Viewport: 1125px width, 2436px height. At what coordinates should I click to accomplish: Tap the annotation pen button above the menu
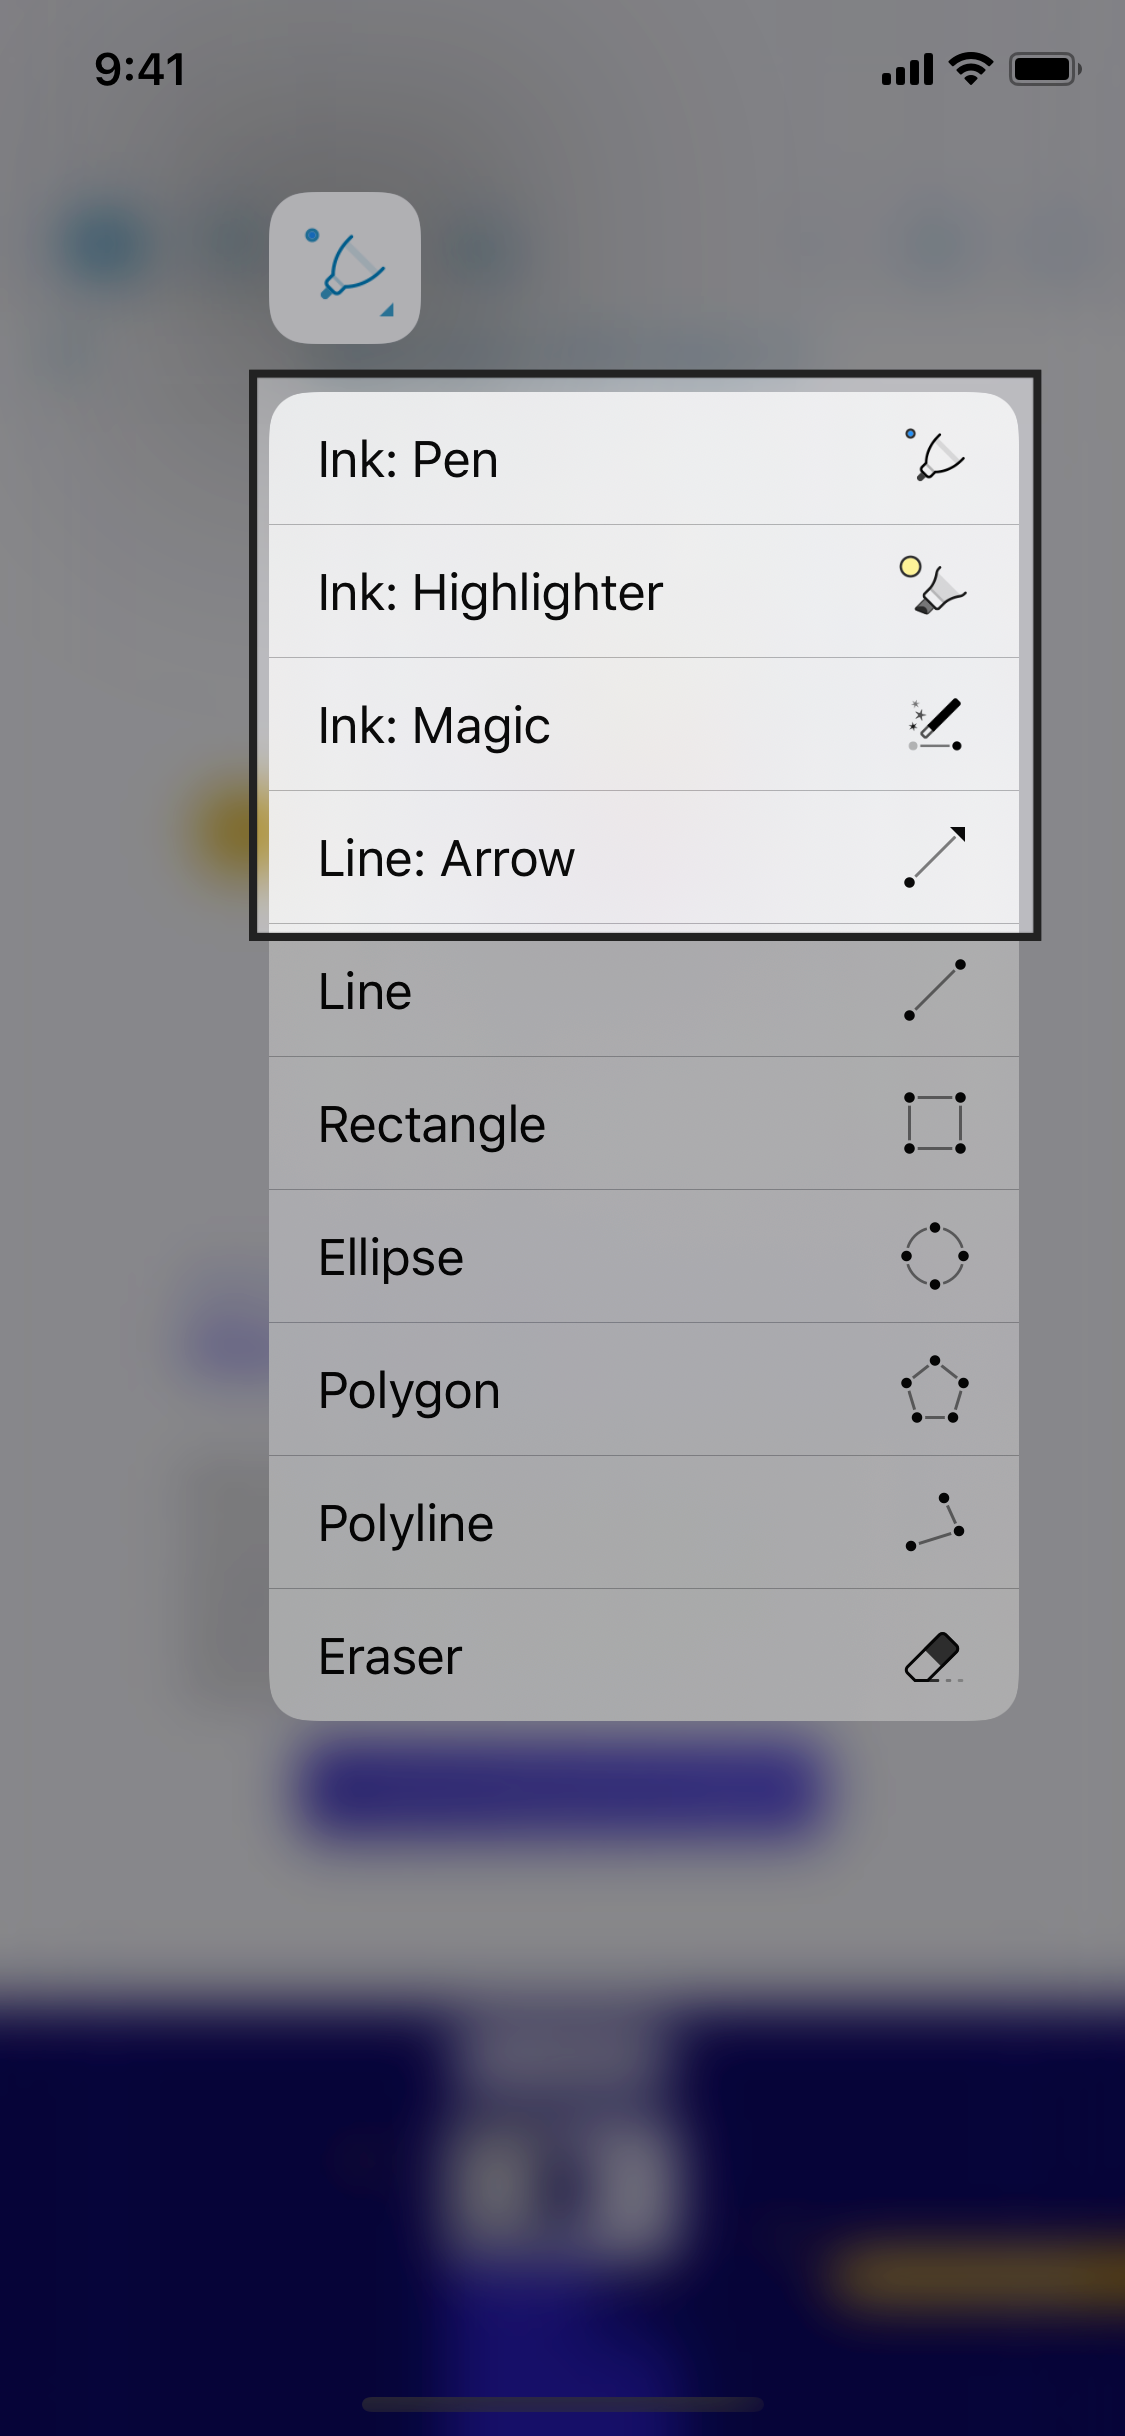[345, 264]
